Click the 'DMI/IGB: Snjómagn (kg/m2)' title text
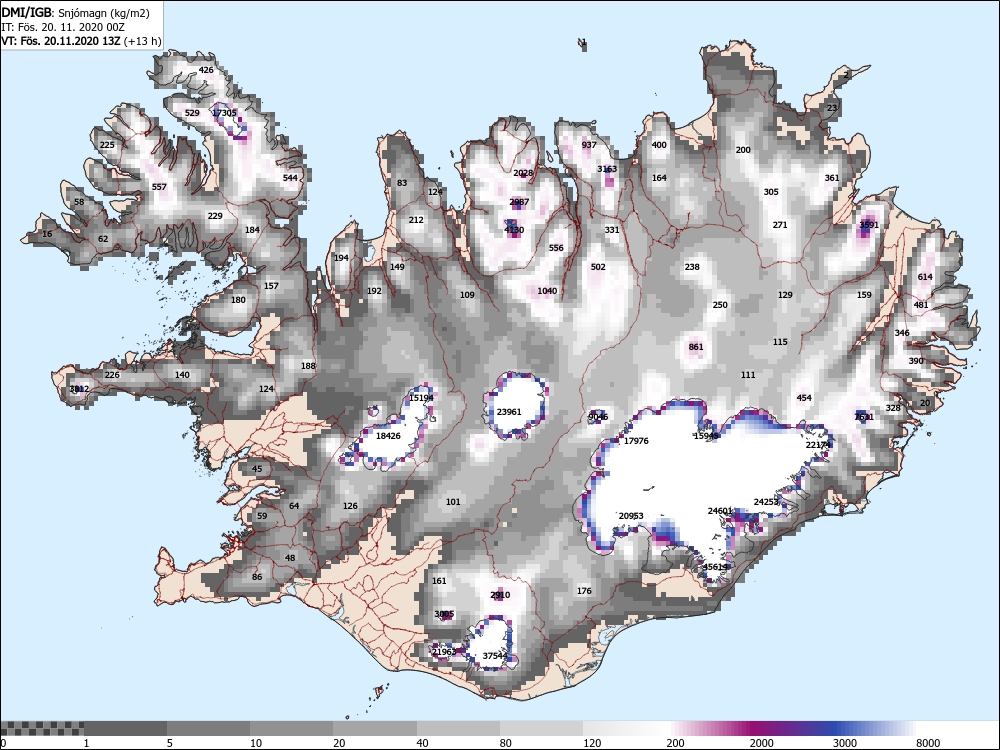The height and width of the screenshot is (750, 1000). (x=75, y=13)
